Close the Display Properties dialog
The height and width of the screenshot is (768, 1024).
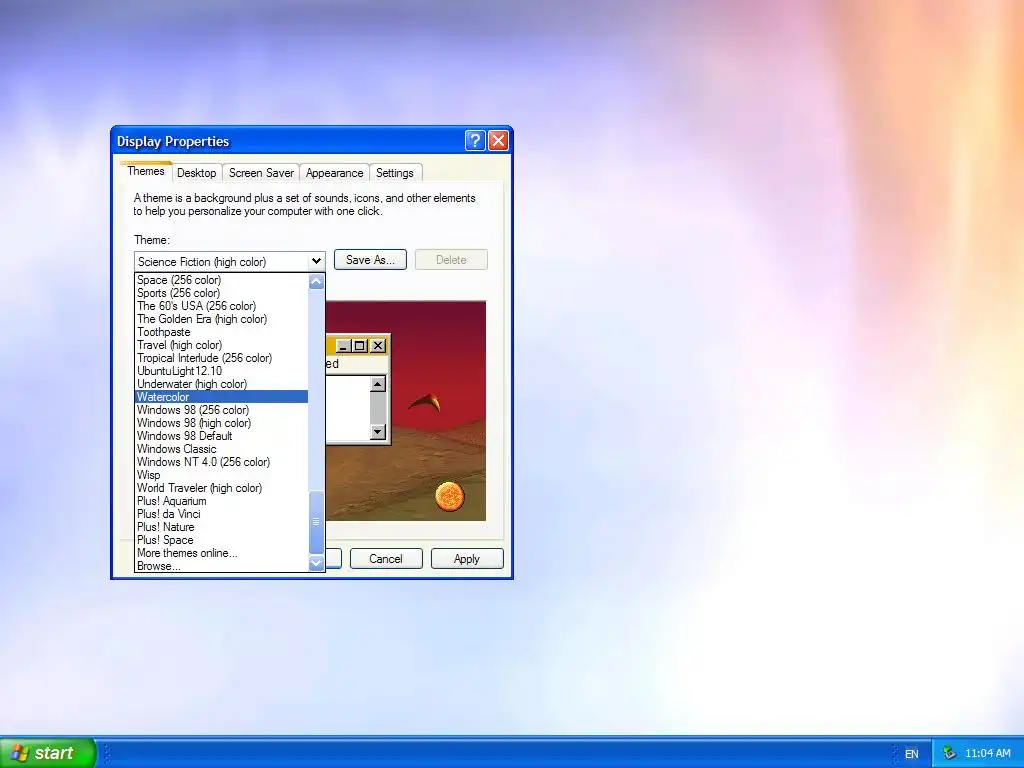[x=498, y=140]
